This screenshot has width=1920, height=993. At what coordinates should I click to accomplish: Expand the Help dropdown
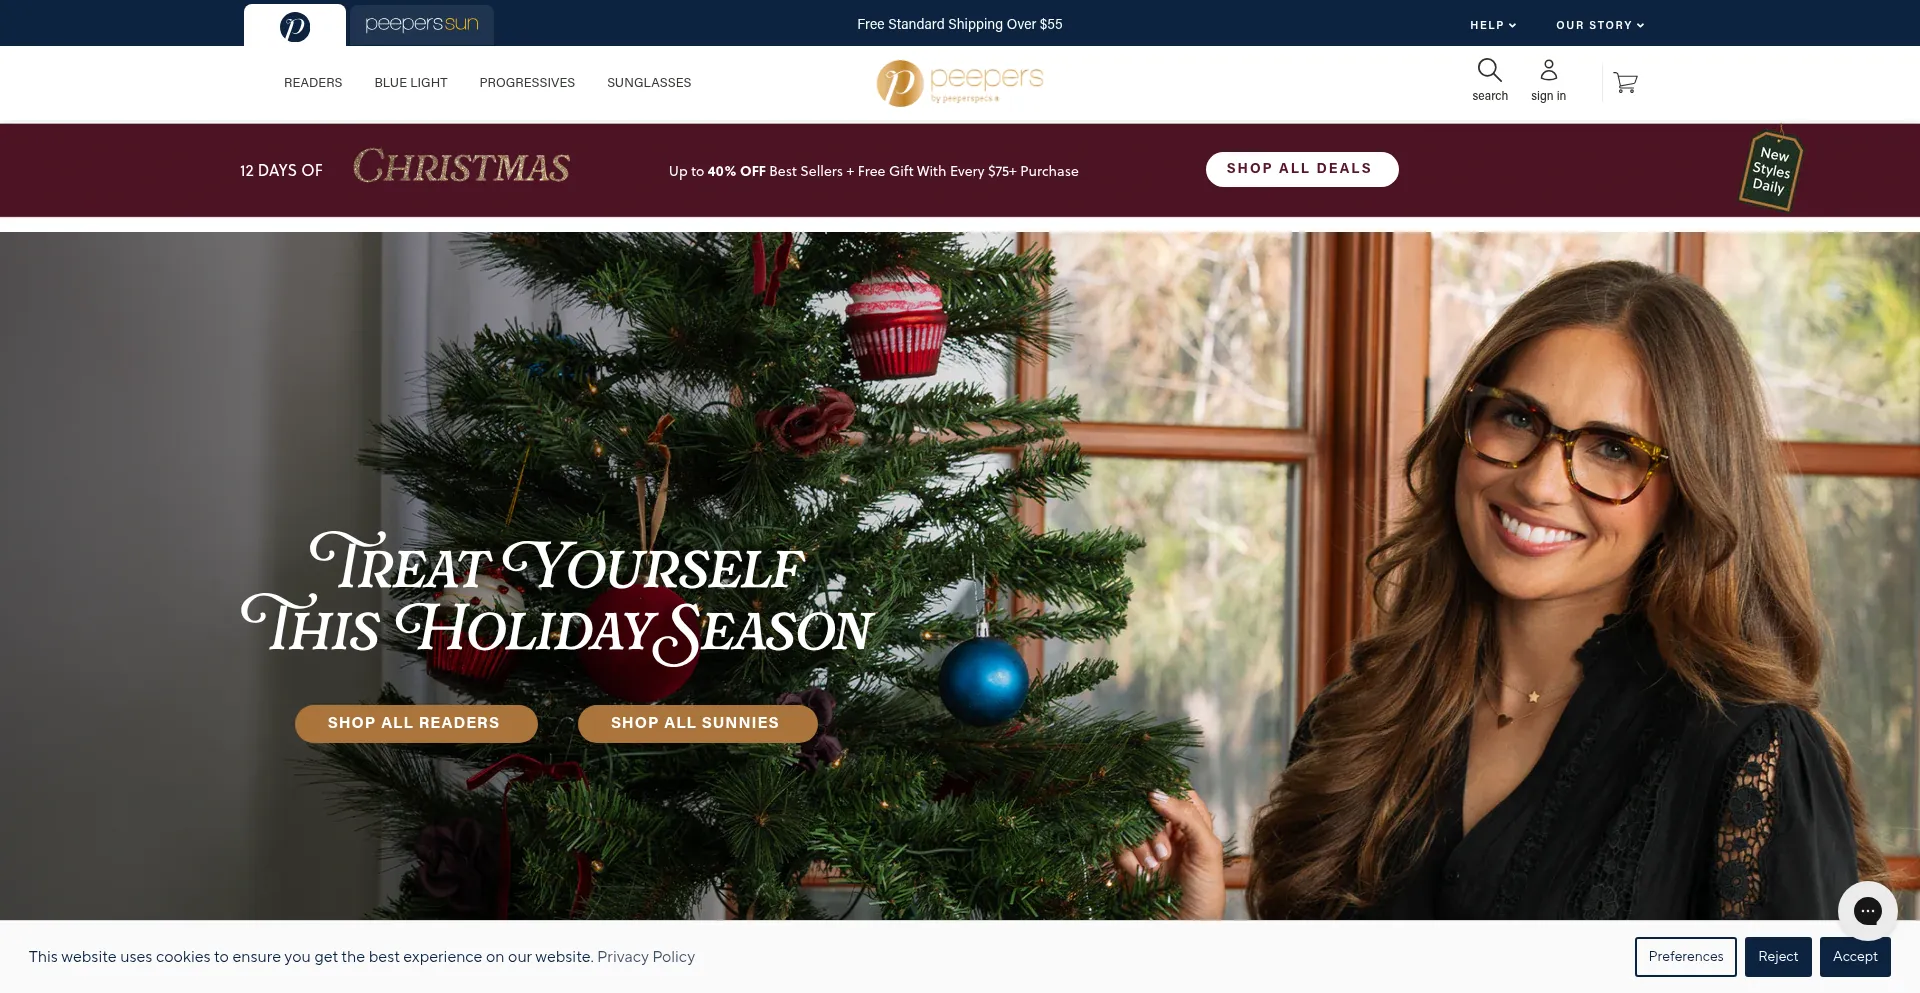click(x=1493, y=25)
